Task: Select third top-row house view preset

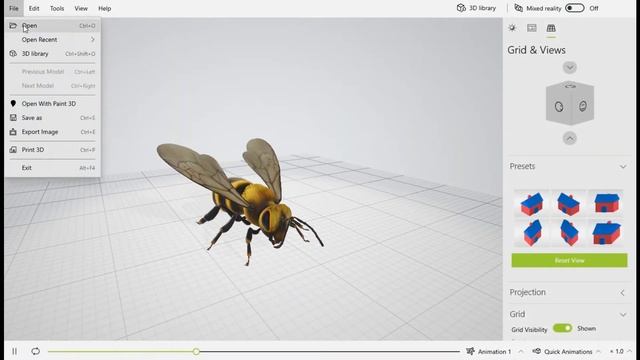Action: click(x=607, y=203)
